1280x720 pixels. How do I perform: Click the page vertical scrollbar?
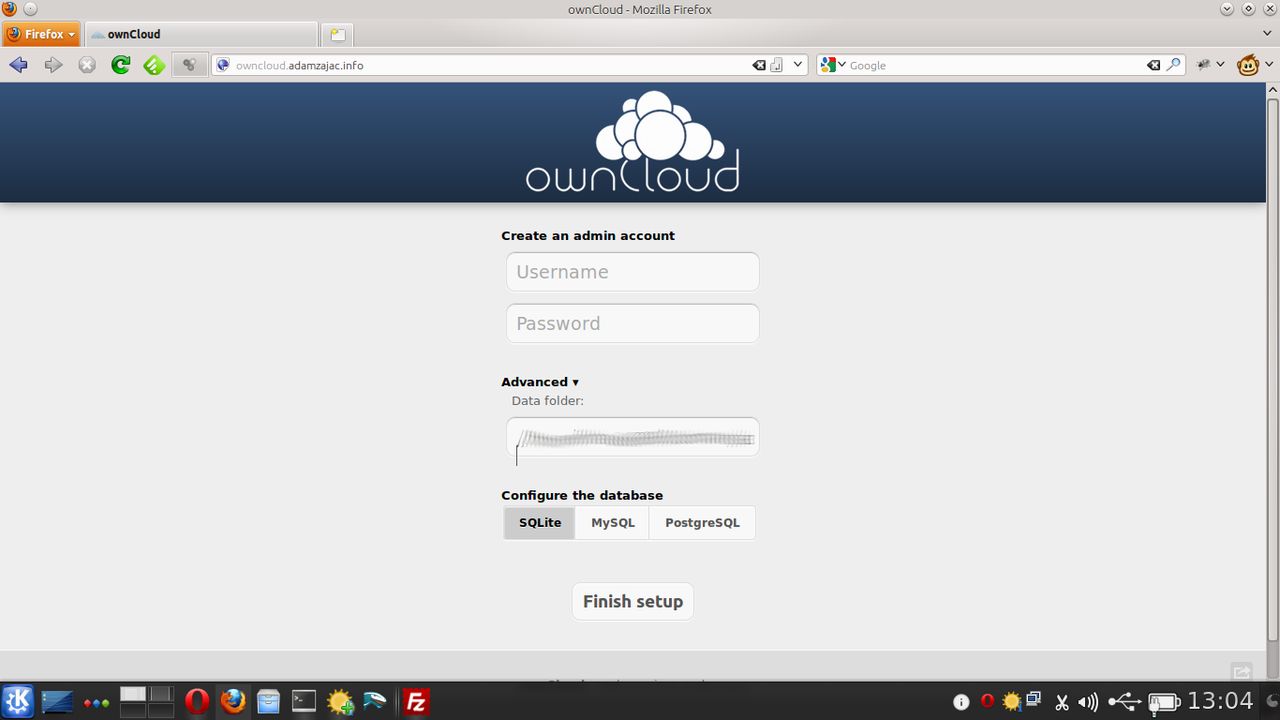pos(1273,370)
